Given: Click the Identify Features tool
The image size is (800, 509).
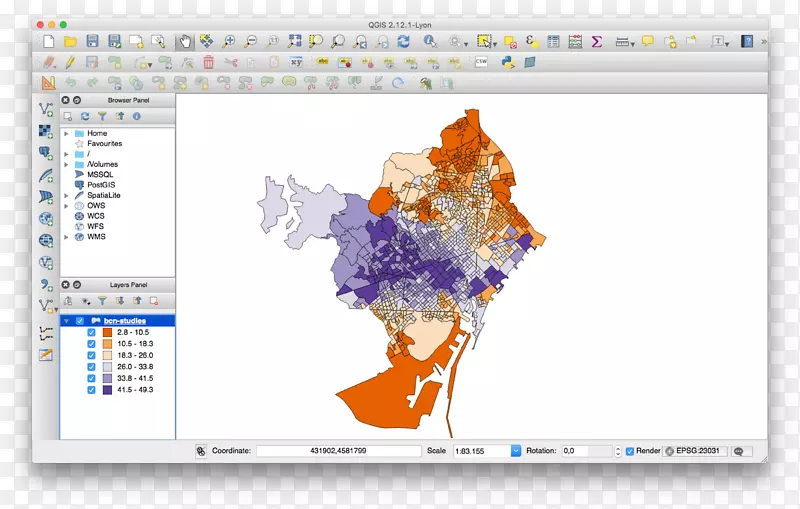Looking at the screenshot, I should pos(430,42).
